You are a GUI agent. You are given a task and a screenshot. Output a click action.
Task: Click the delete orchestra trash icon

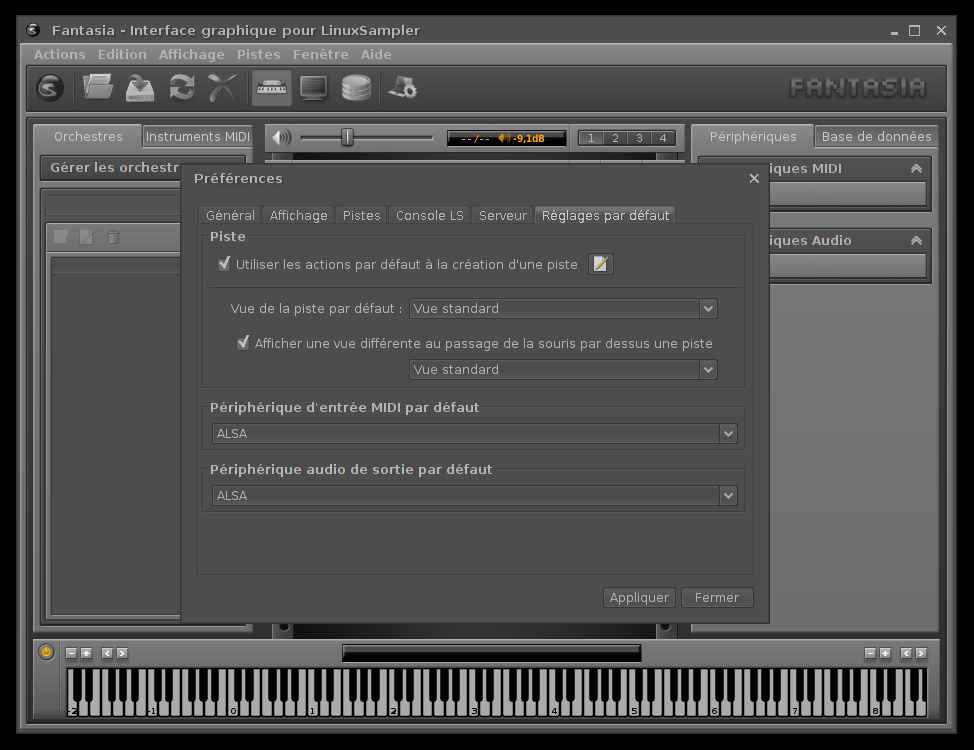click(113, 237)
